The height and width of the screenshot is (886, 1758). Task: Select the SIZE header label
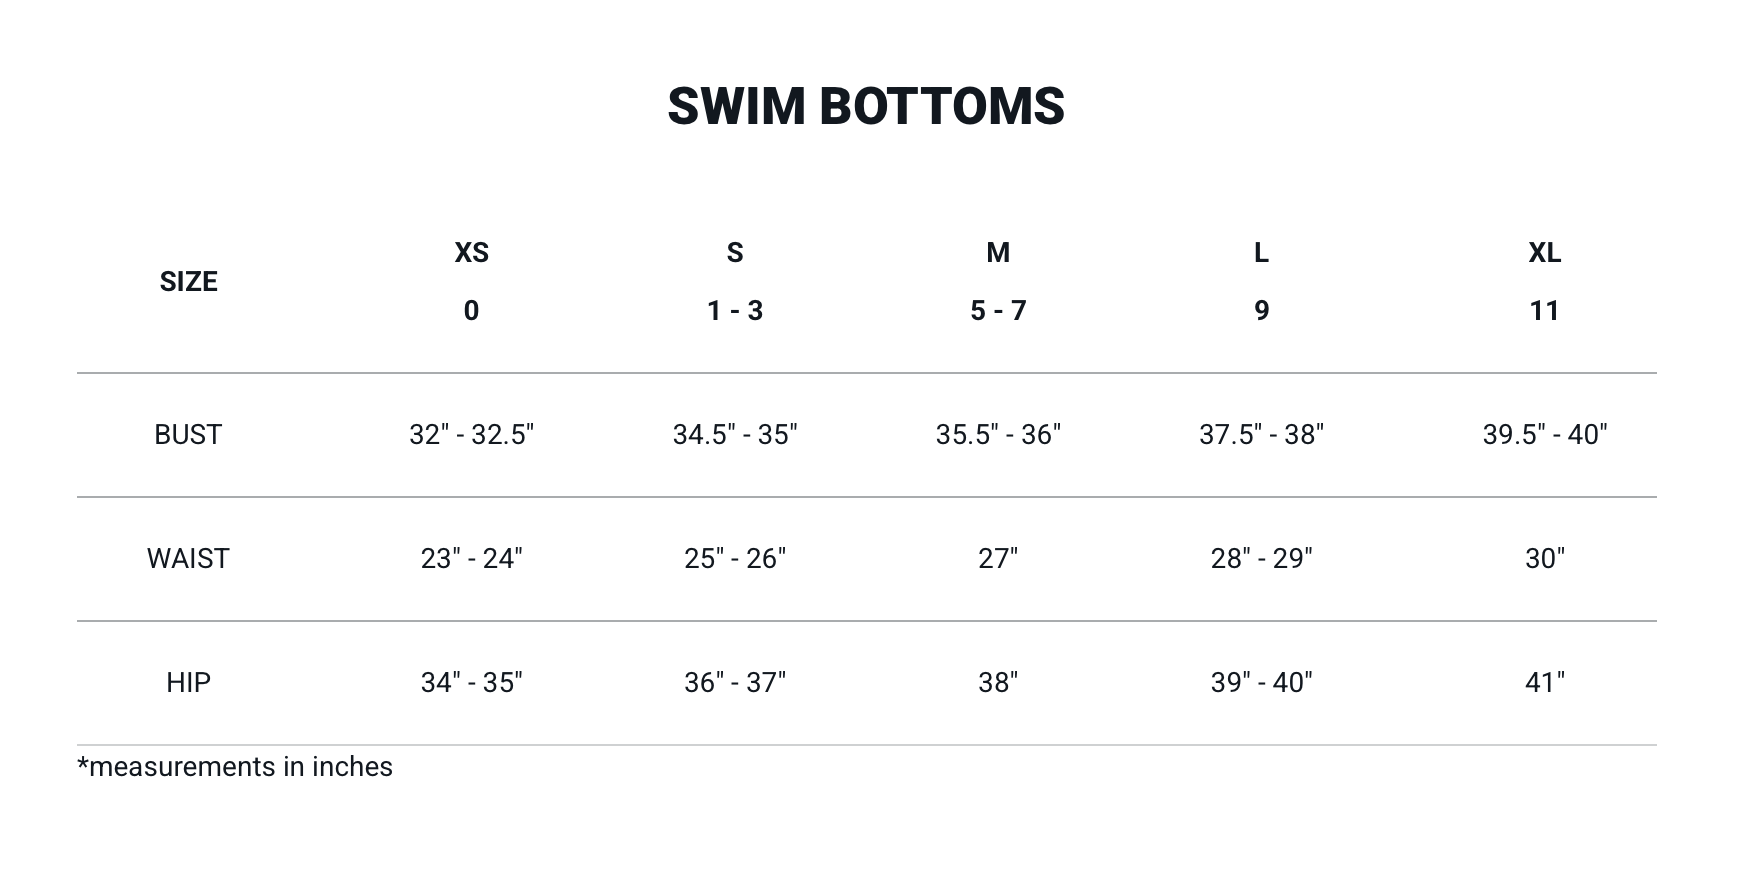click(189, 282)
